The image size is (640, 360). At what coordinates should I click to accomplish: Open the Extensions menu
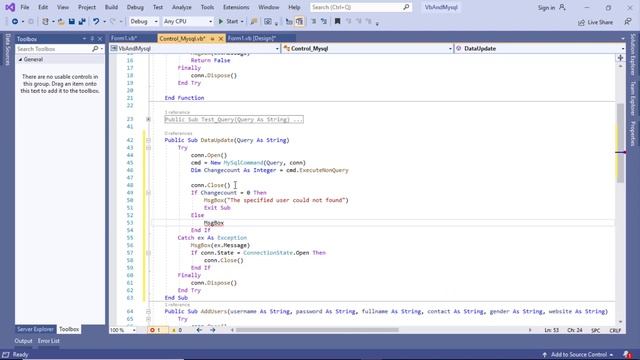pyautogui.click(x=236, y=7)
